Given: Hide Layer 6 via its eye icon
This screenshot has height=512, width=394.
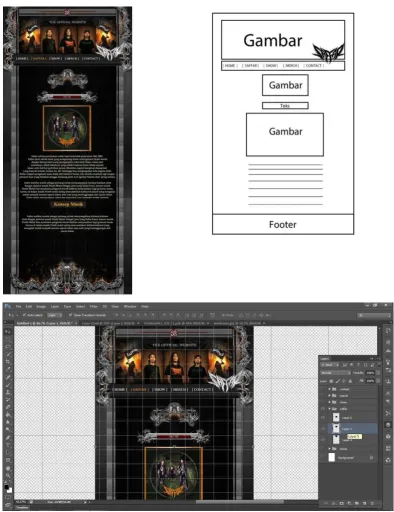Looking at the screenshot, I should [x=323, y=417].
